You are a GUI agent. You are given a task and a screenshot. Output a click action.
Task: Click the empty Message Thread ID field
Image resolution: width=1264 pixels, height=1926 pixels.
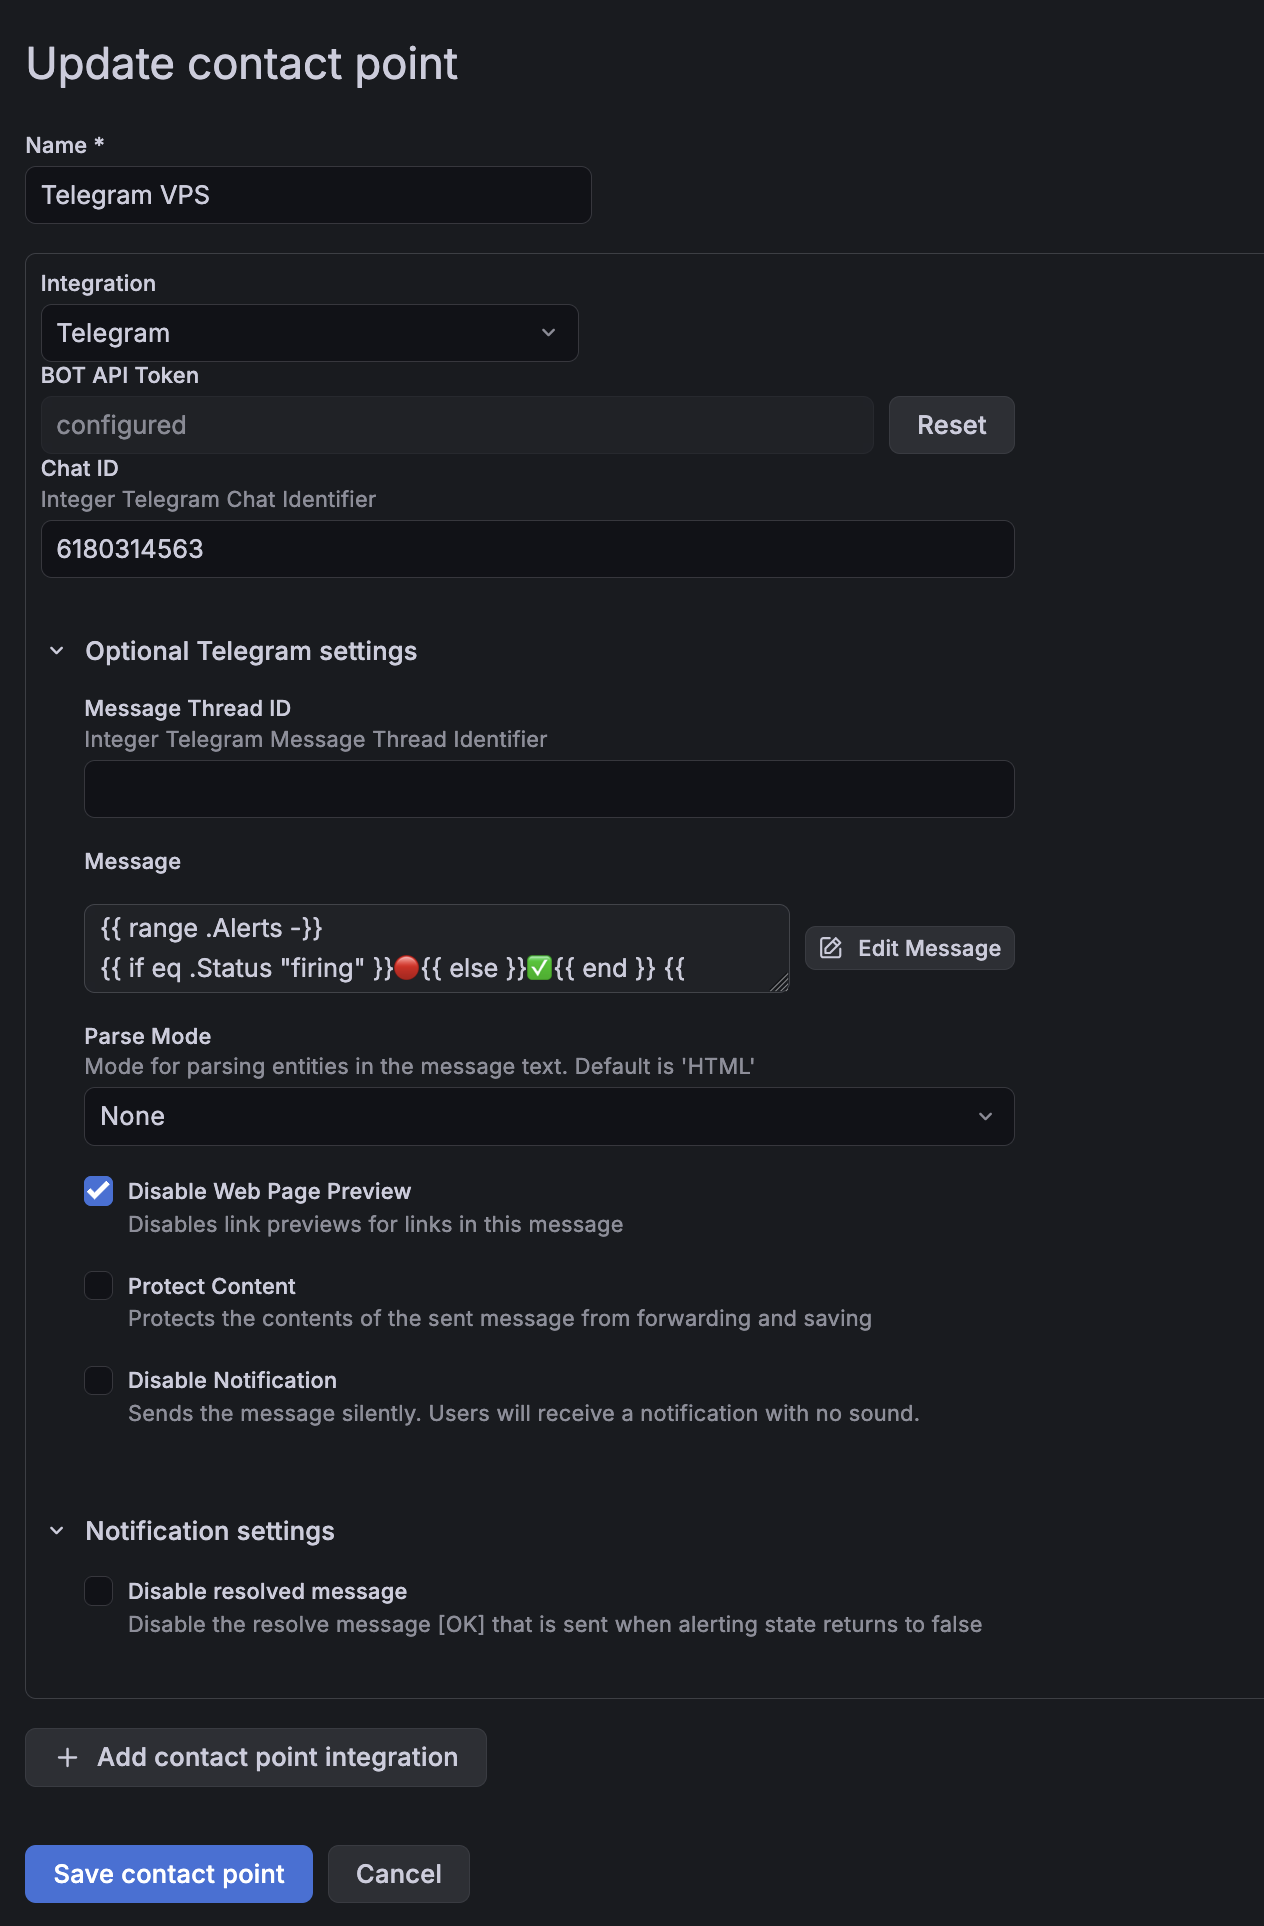[x=549, y=789]
